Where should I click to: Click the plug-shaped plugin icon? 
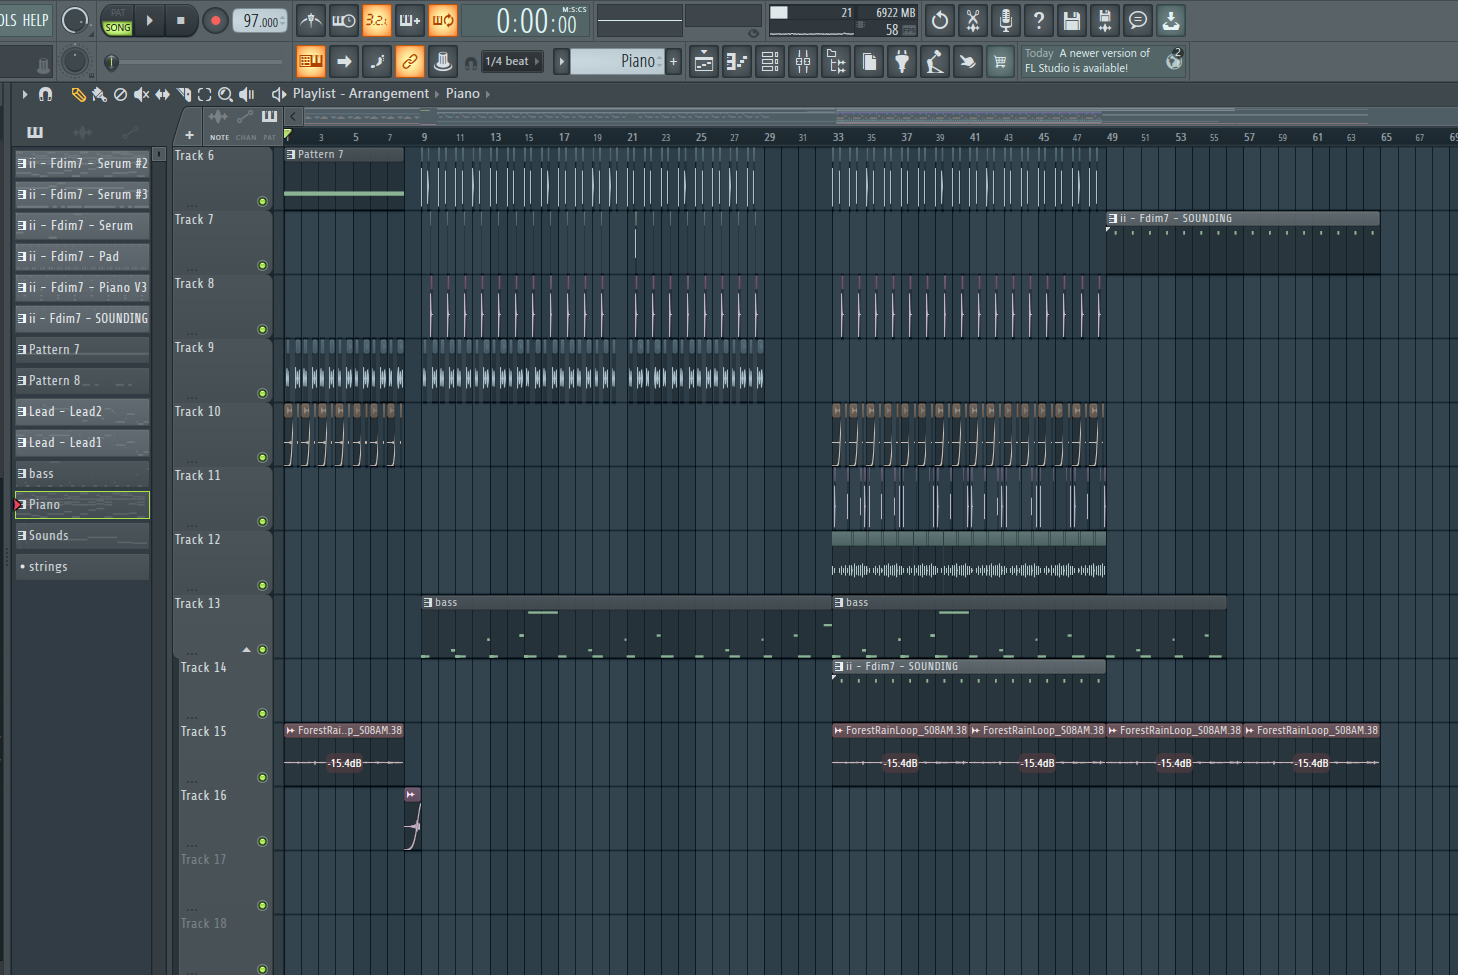902,62
